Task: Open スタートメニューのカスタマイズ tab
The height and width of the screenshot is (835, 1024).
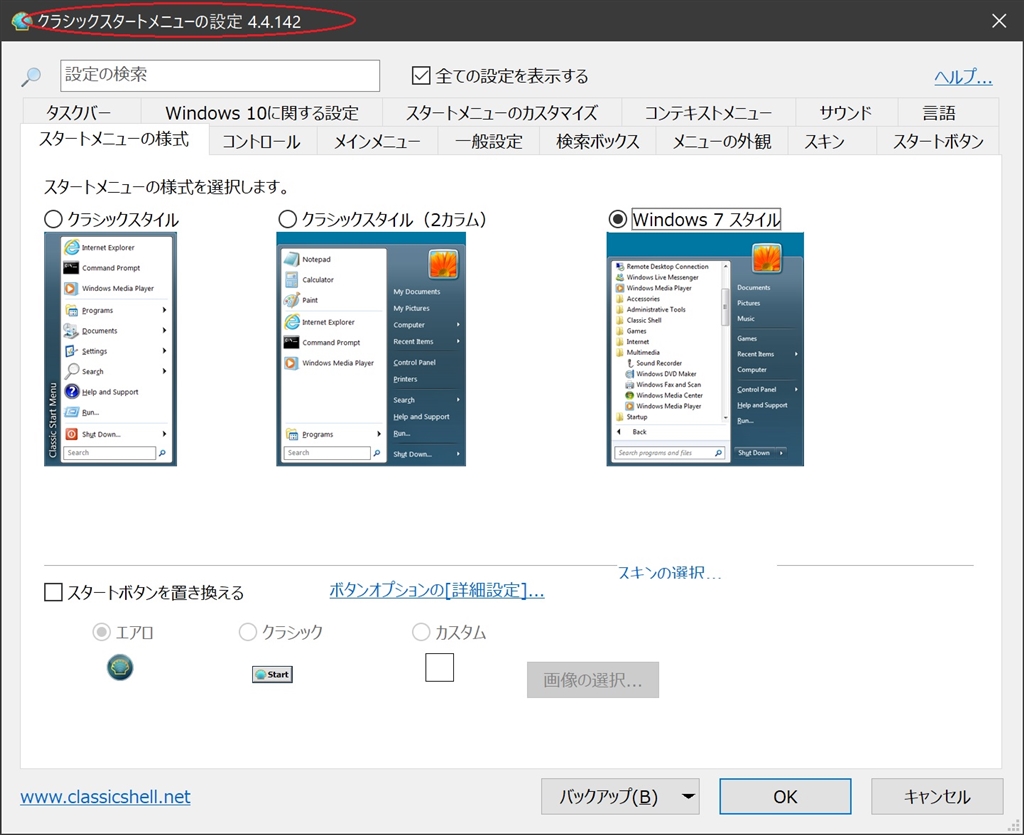Action: tap(502, 112)
